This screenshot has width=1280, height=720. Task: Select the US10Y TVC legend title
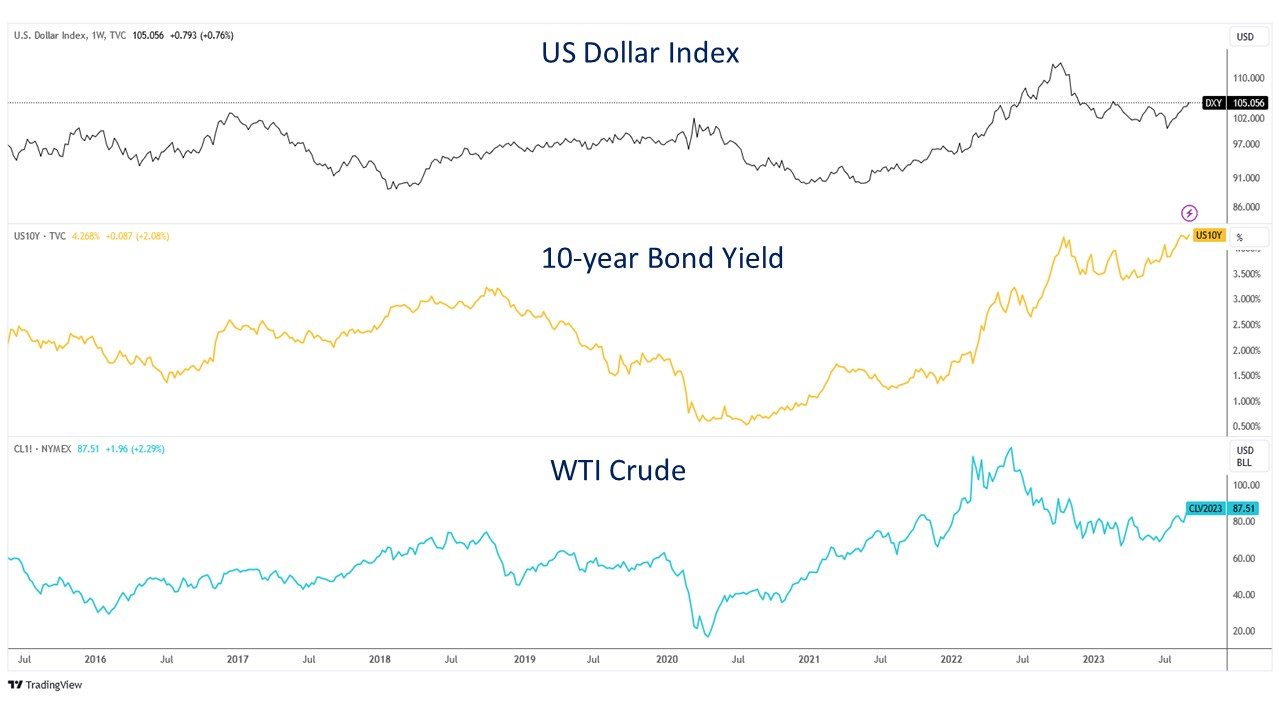40,236
